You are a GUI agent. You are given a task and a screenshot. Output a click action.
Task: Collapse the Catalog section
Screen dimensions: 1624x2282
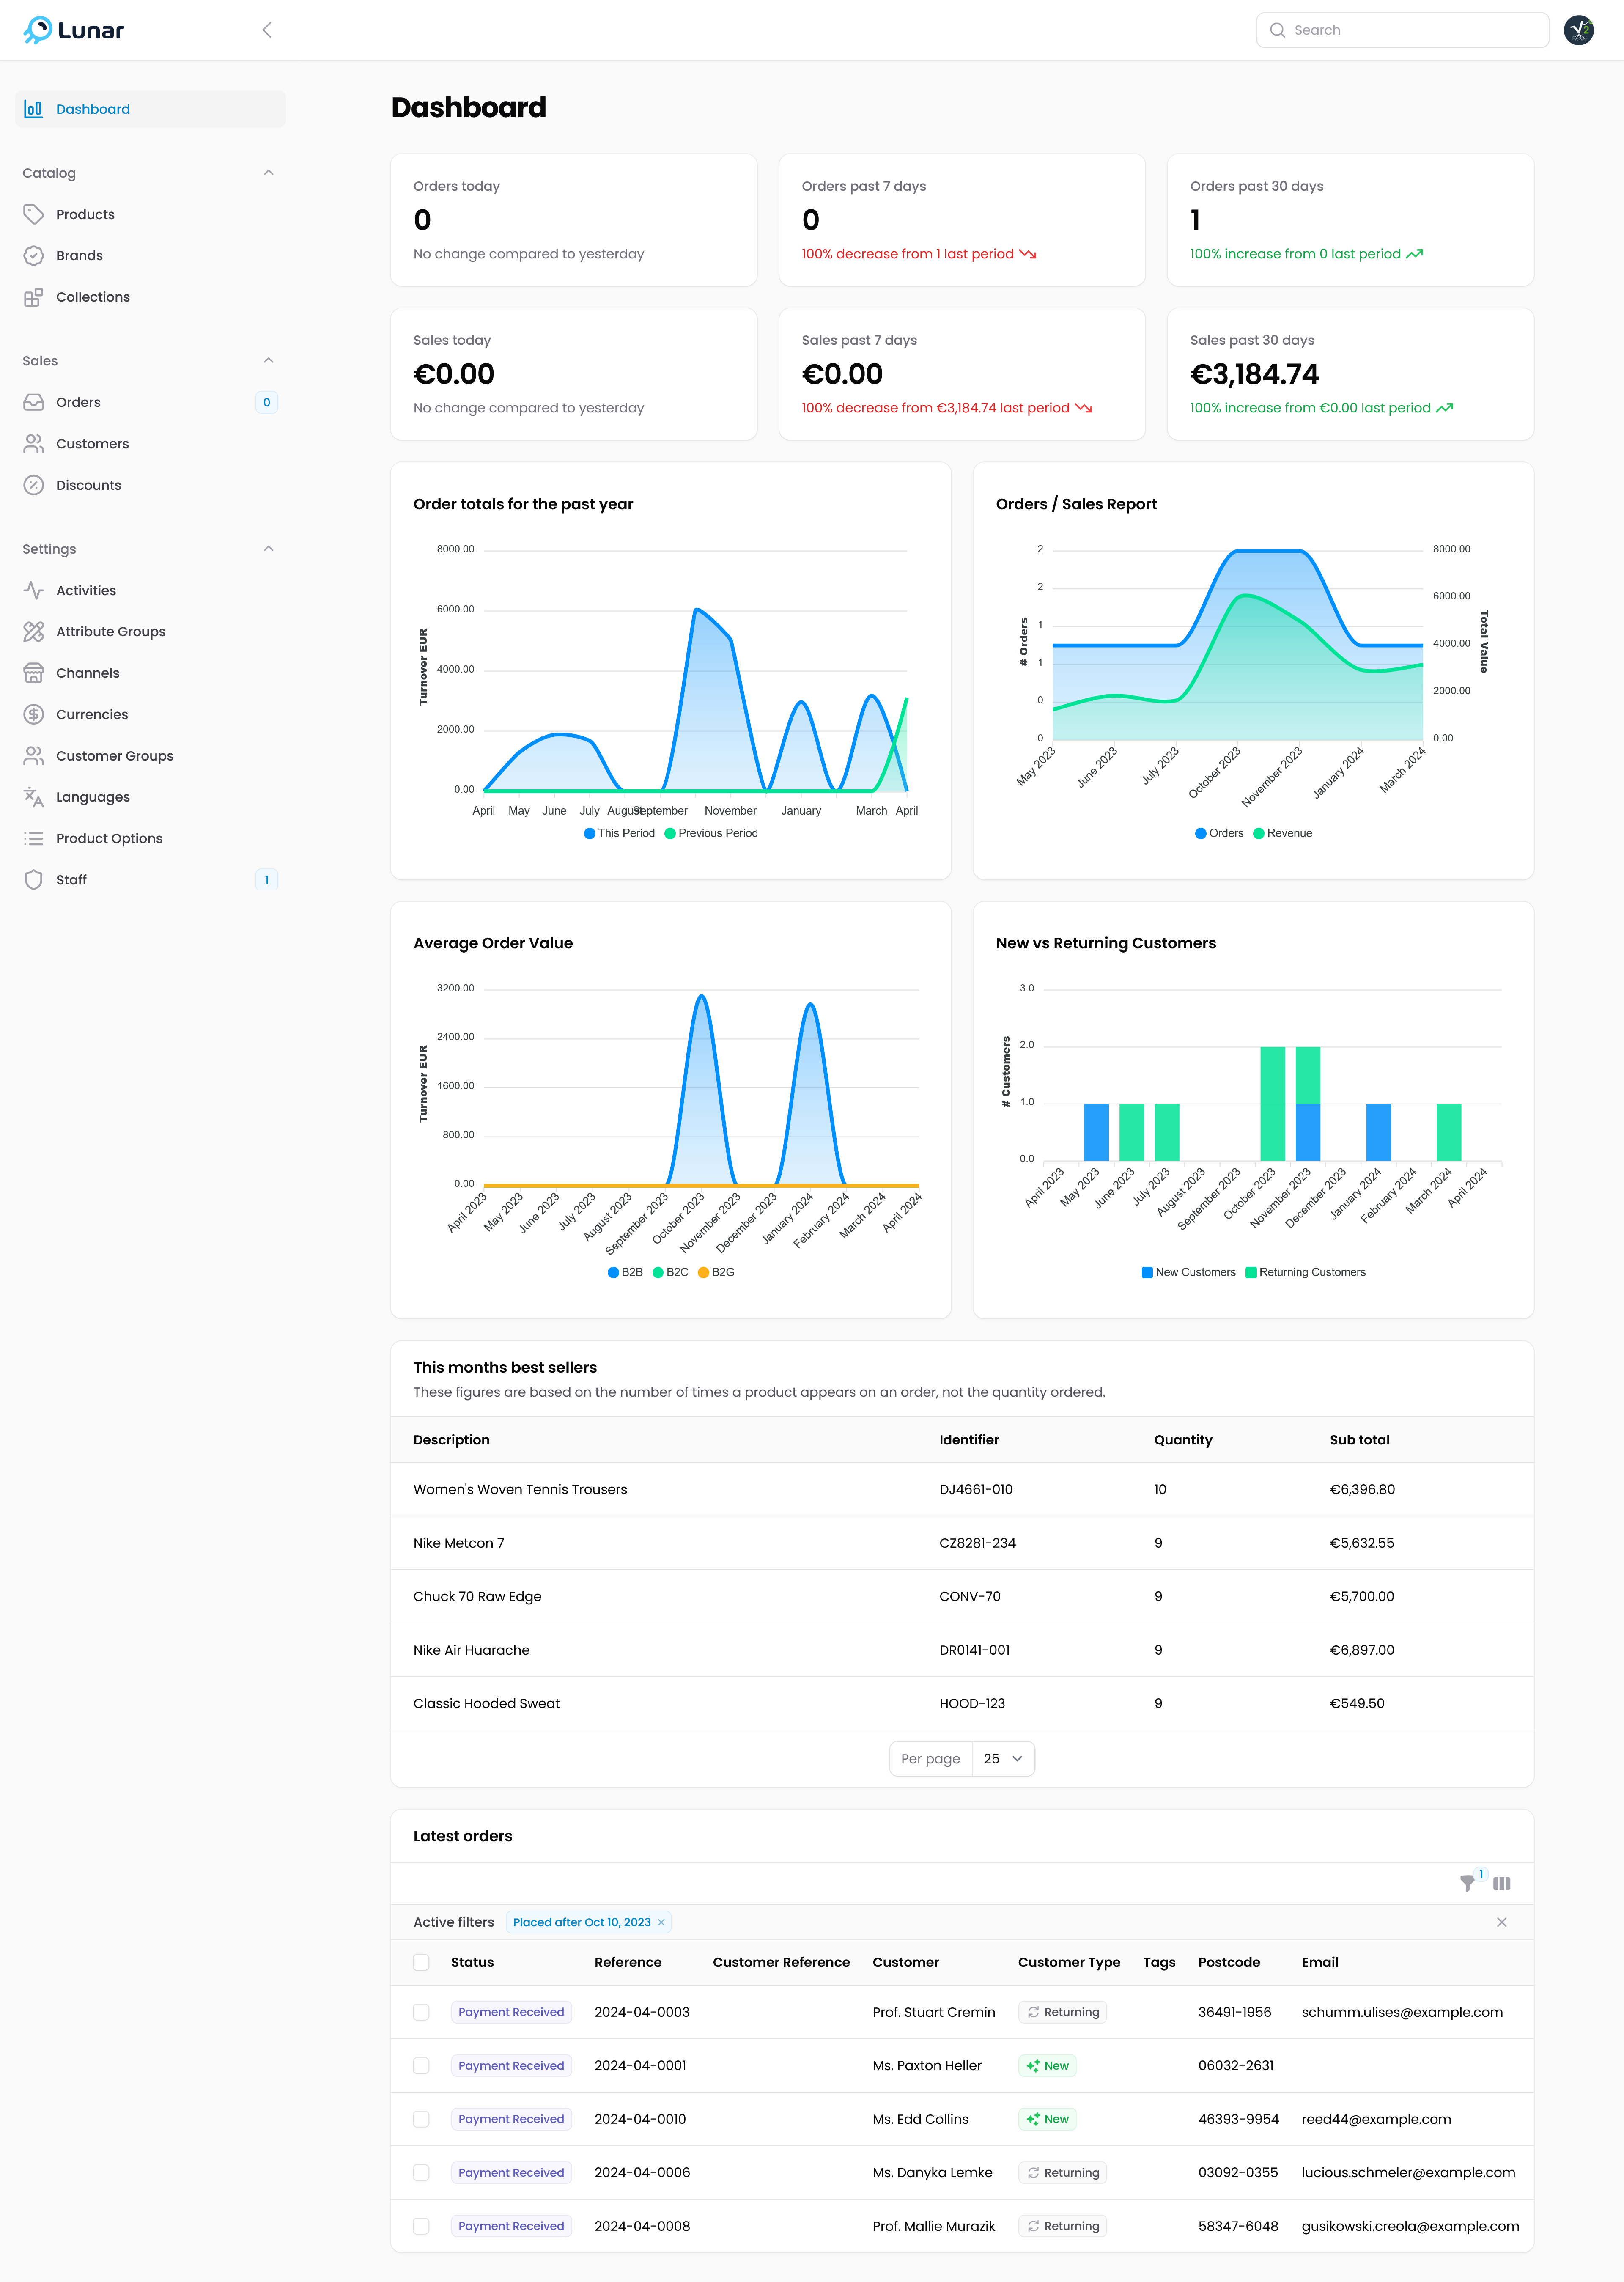pos(268,173)
